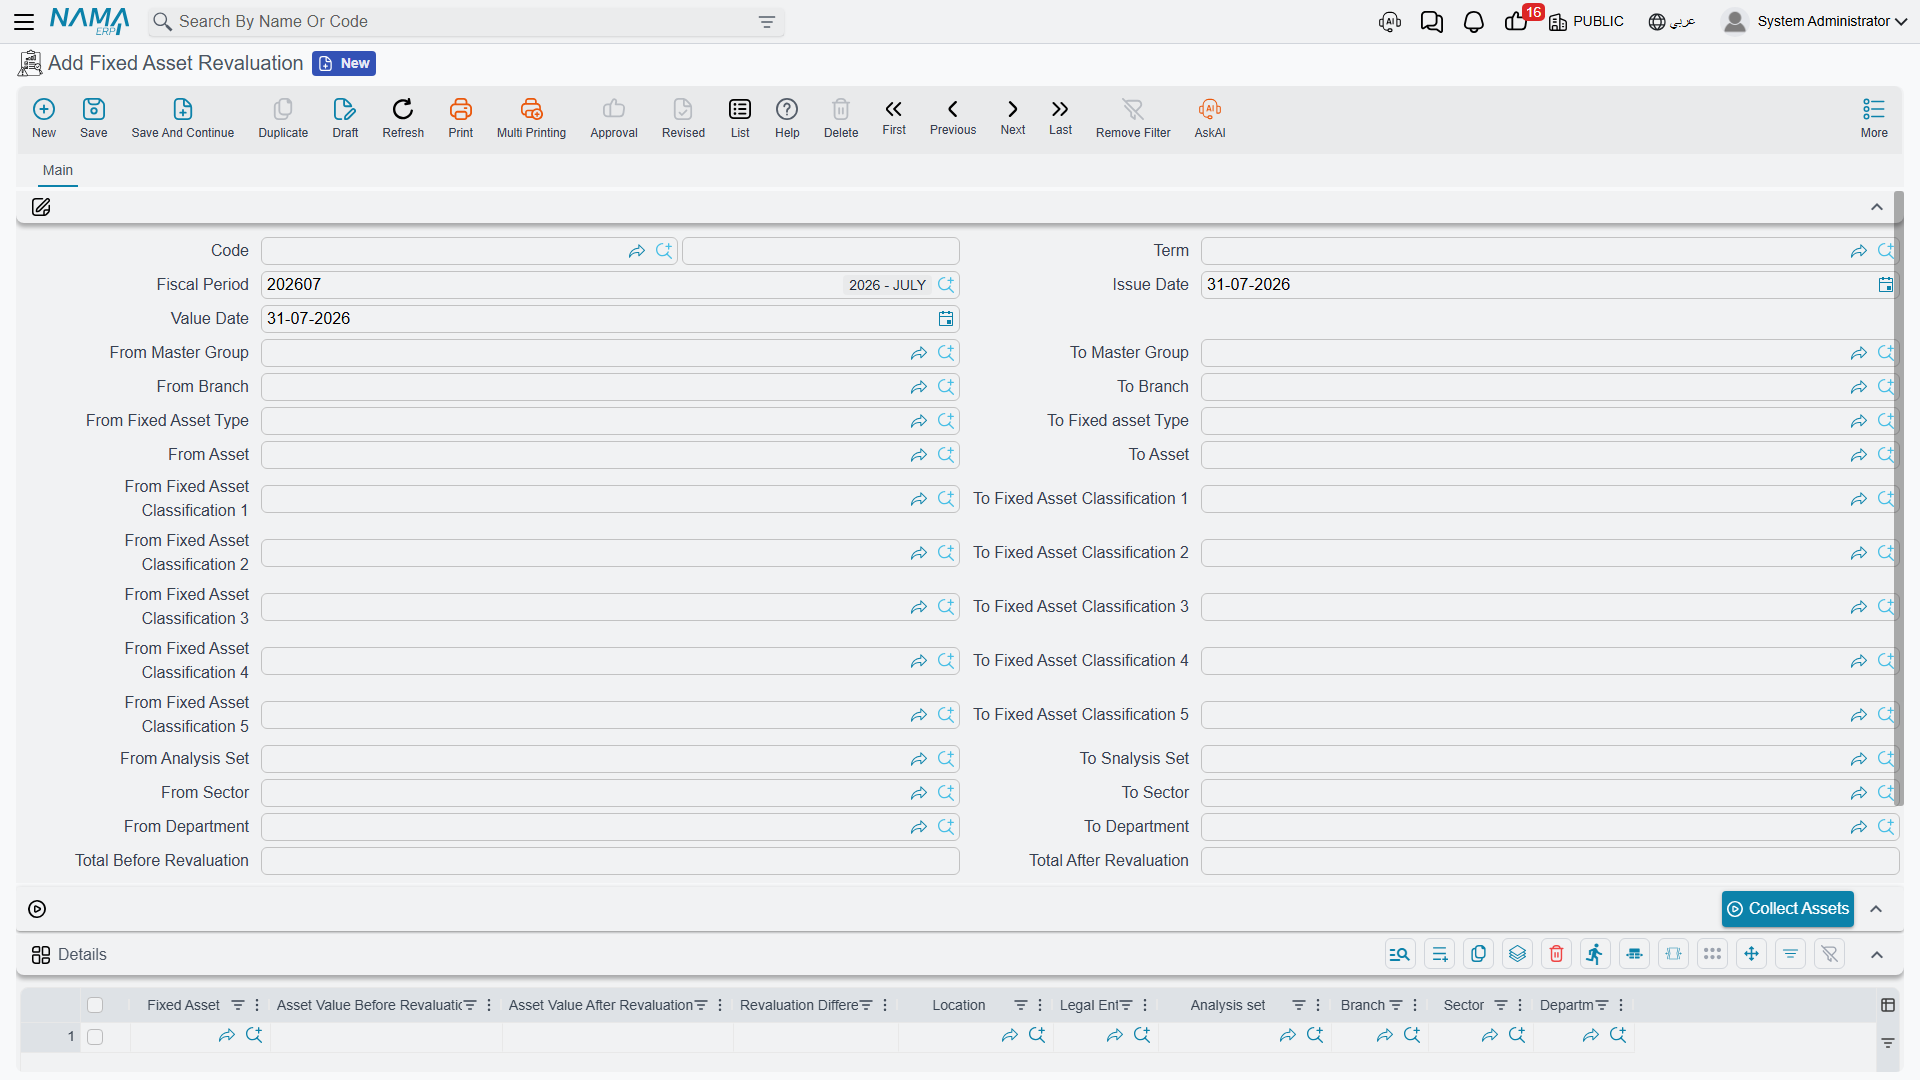Image resolution: width=1920 pixels, height=1080 pixels.
Task: Click the Term input field
Action: click(x=1550, y=251)
